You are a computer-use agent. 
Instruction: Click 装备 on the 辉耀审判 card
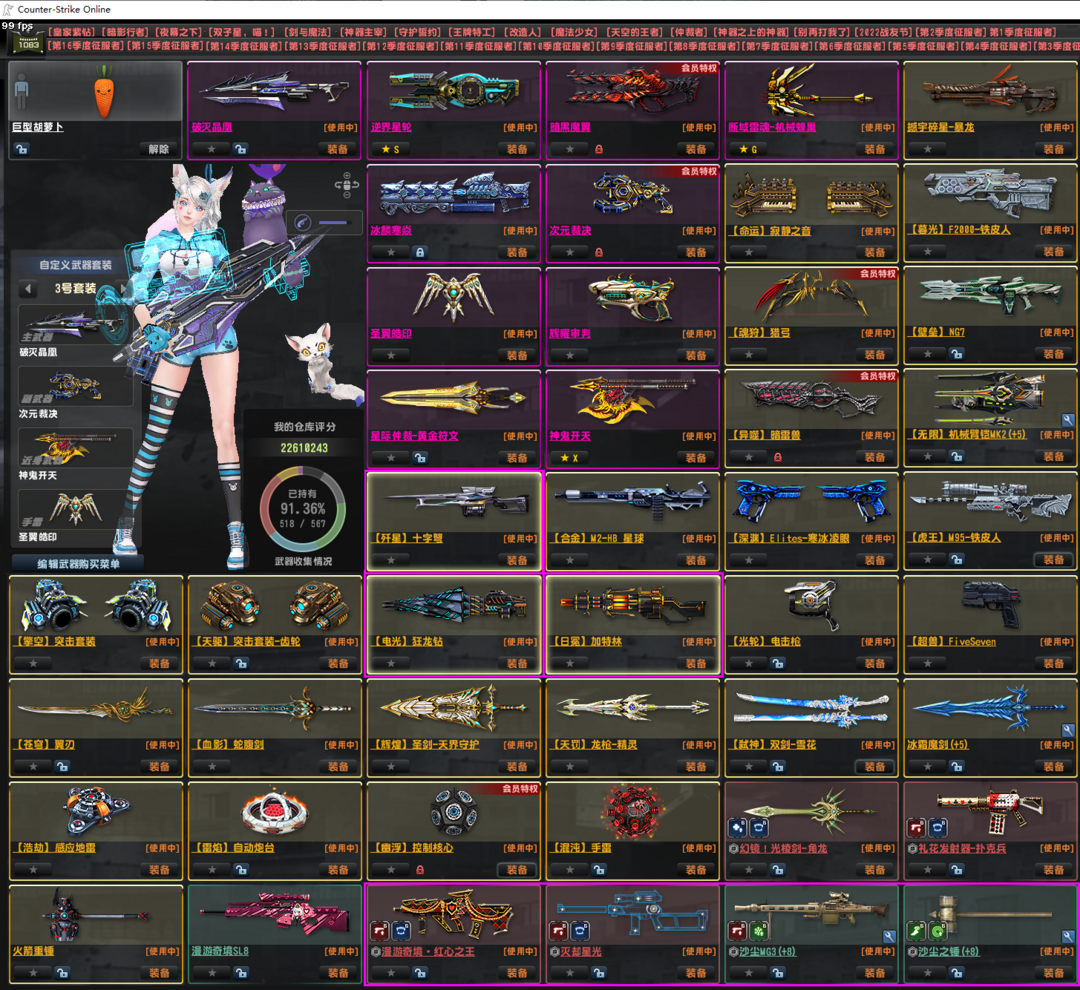(x=696, y=355)
